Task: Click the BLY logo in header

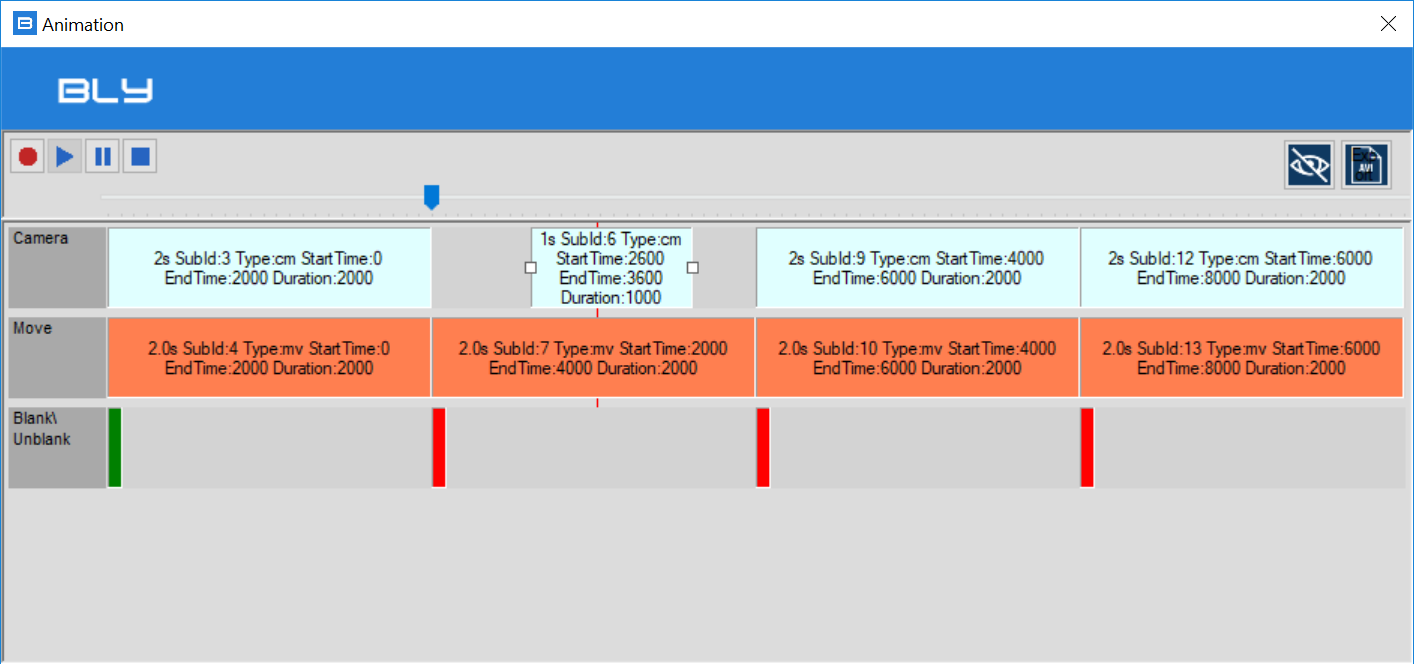Action: point(106,91)
